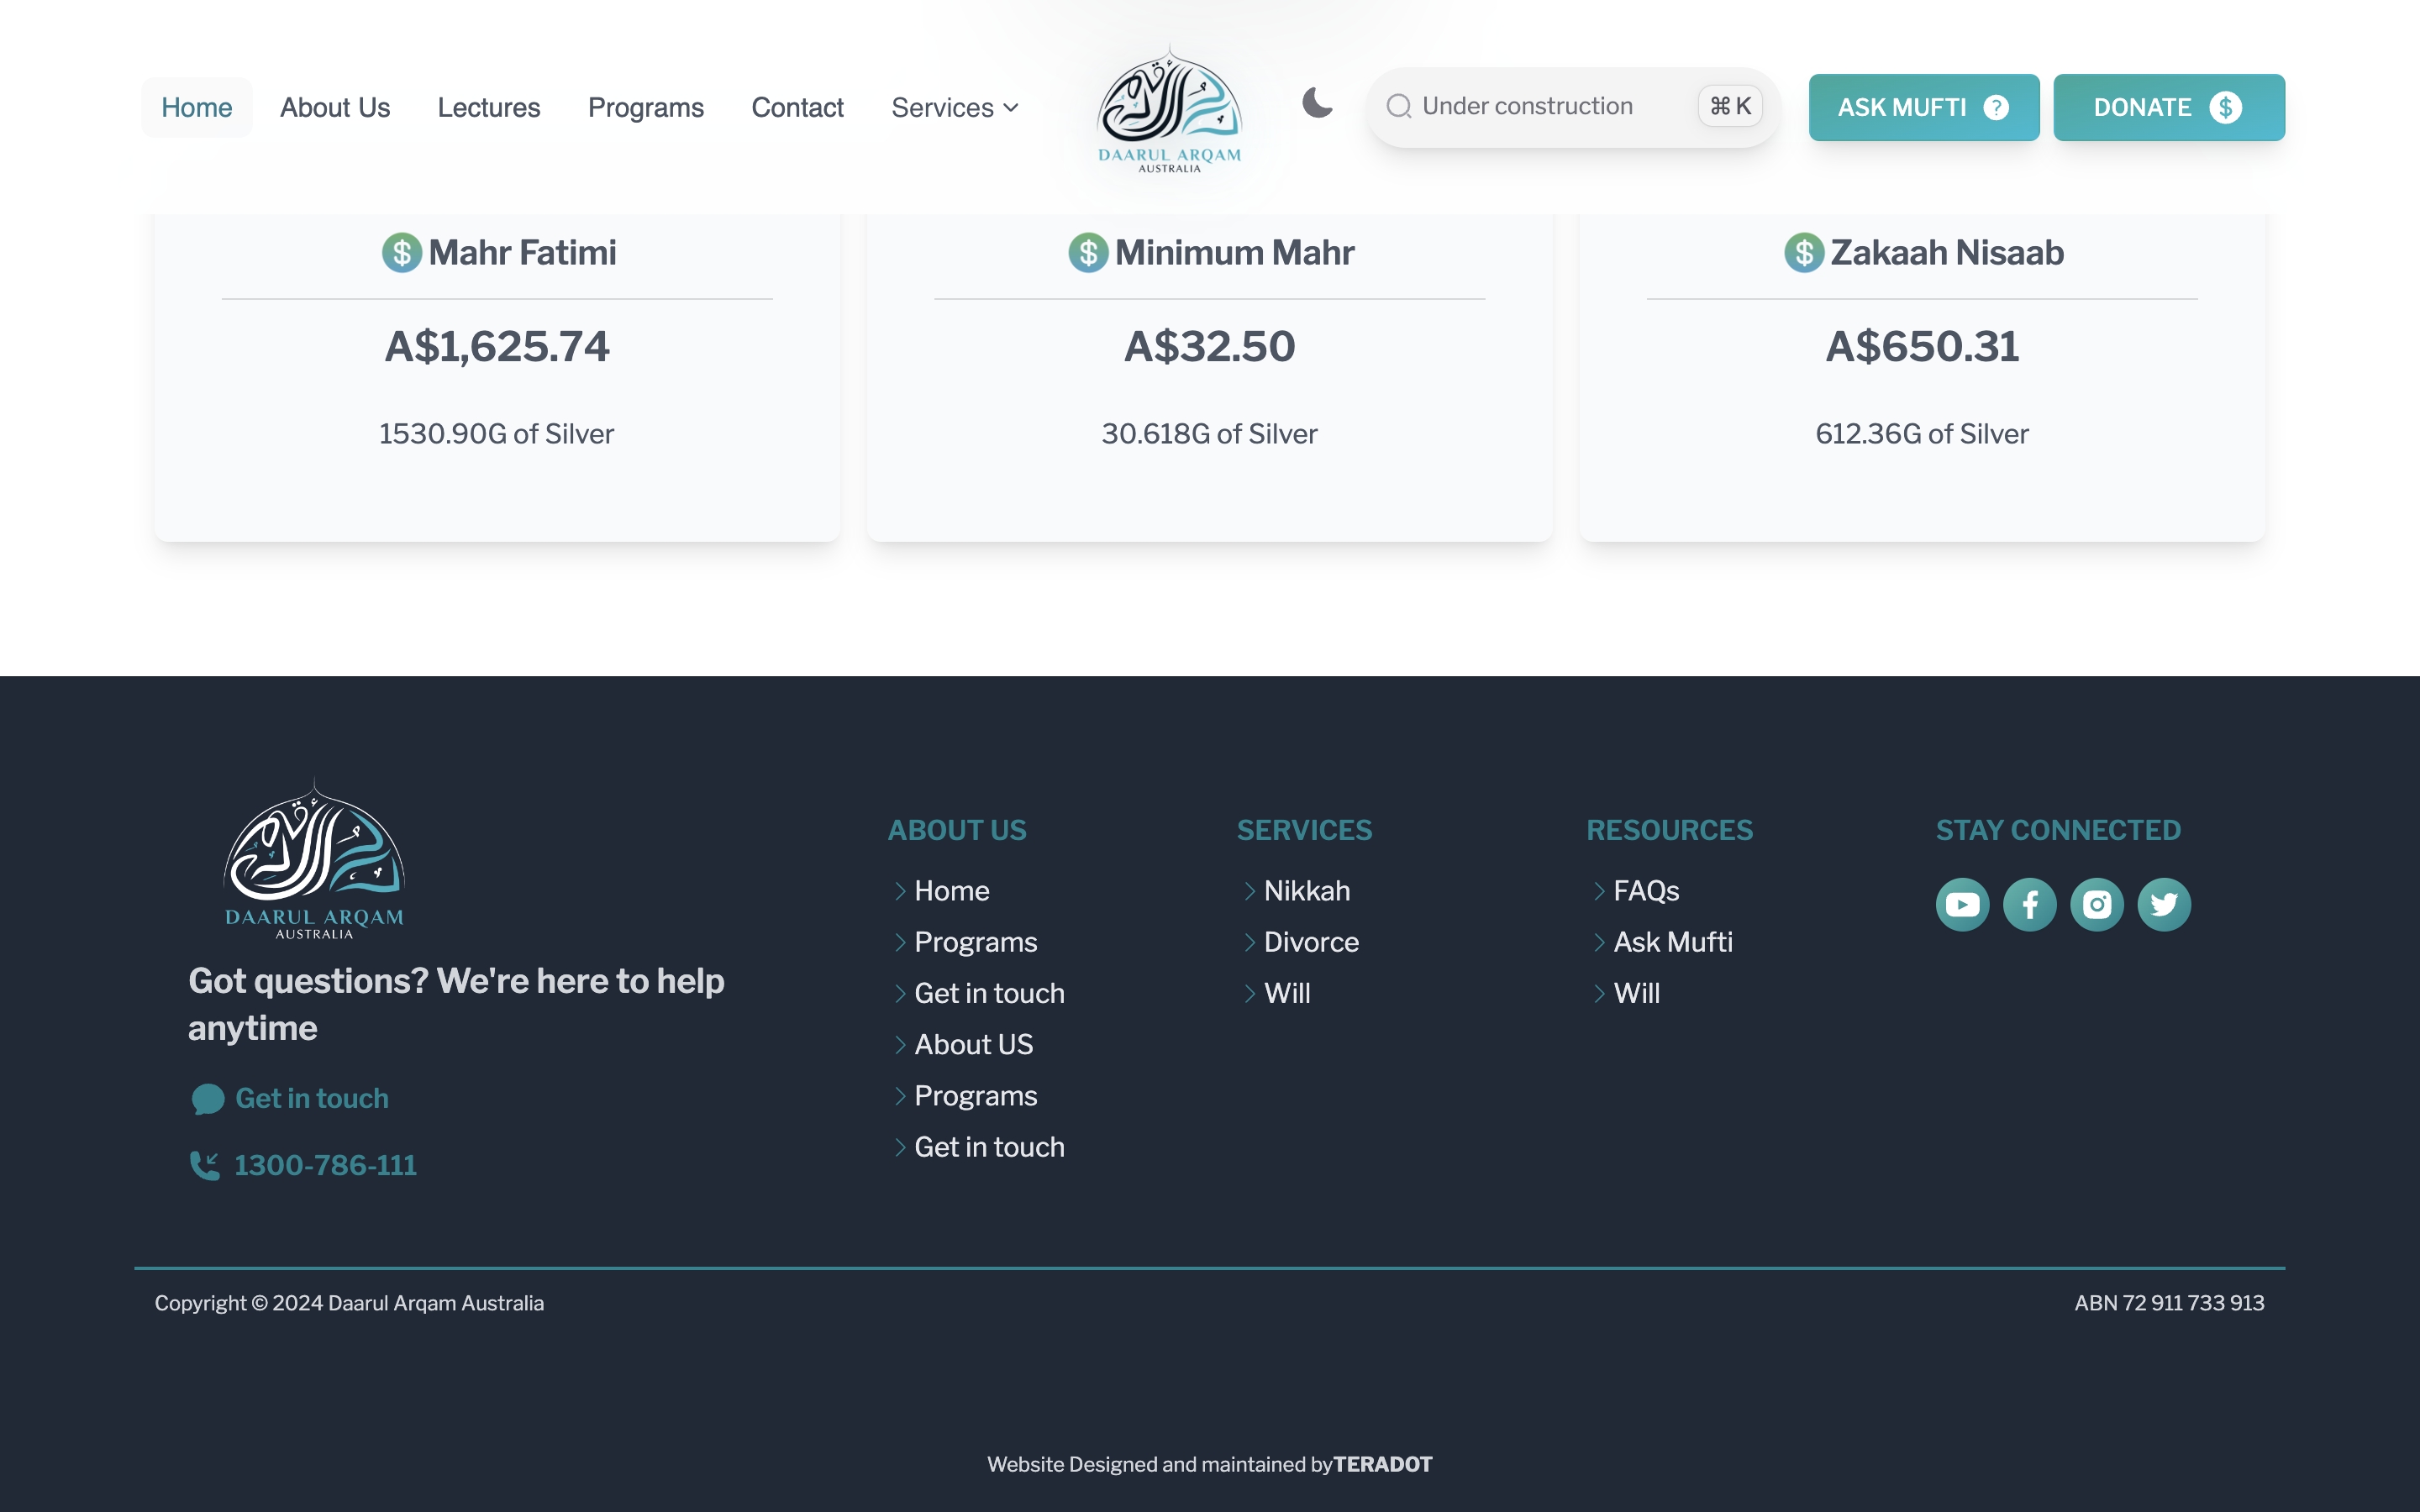
Task: Click the chat bubble icon in footer
Action: [208, 1099]
